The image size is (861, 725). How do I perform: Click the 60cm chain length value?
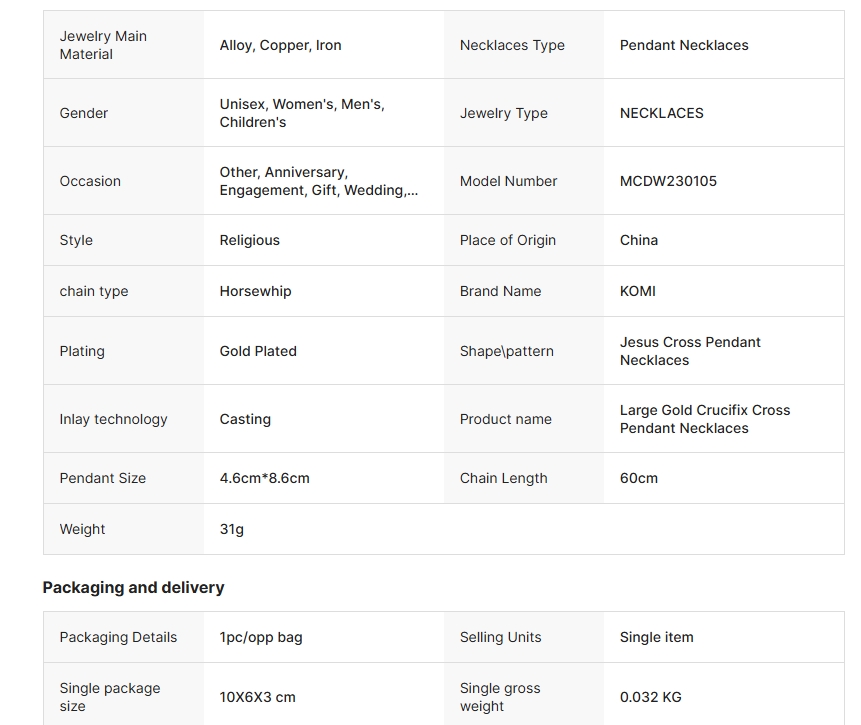(x=639, y=478)
